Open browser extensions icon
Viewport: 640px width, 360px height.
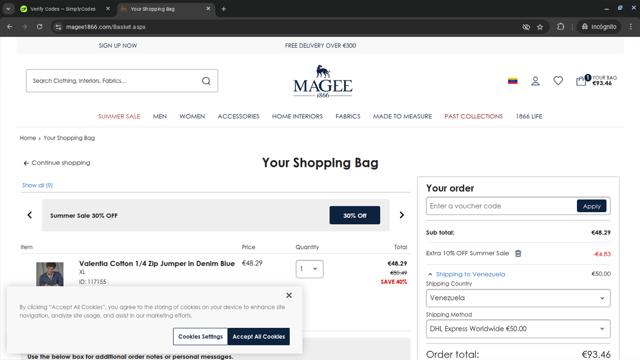[x=560, y=27]
